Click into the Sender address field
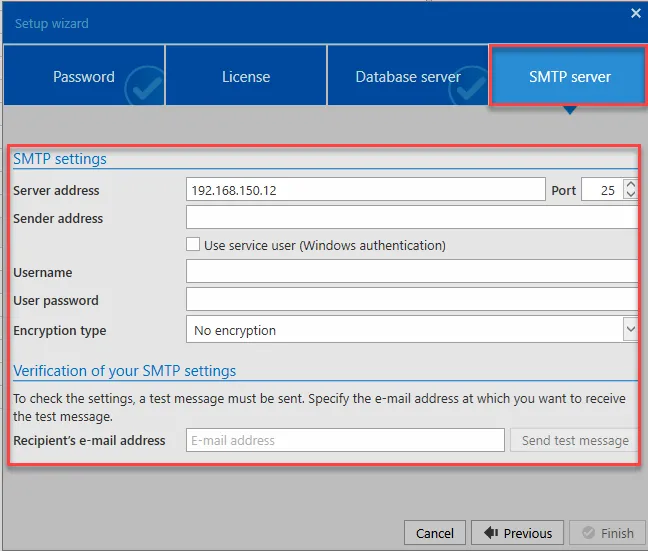 (x=412, y=217)
